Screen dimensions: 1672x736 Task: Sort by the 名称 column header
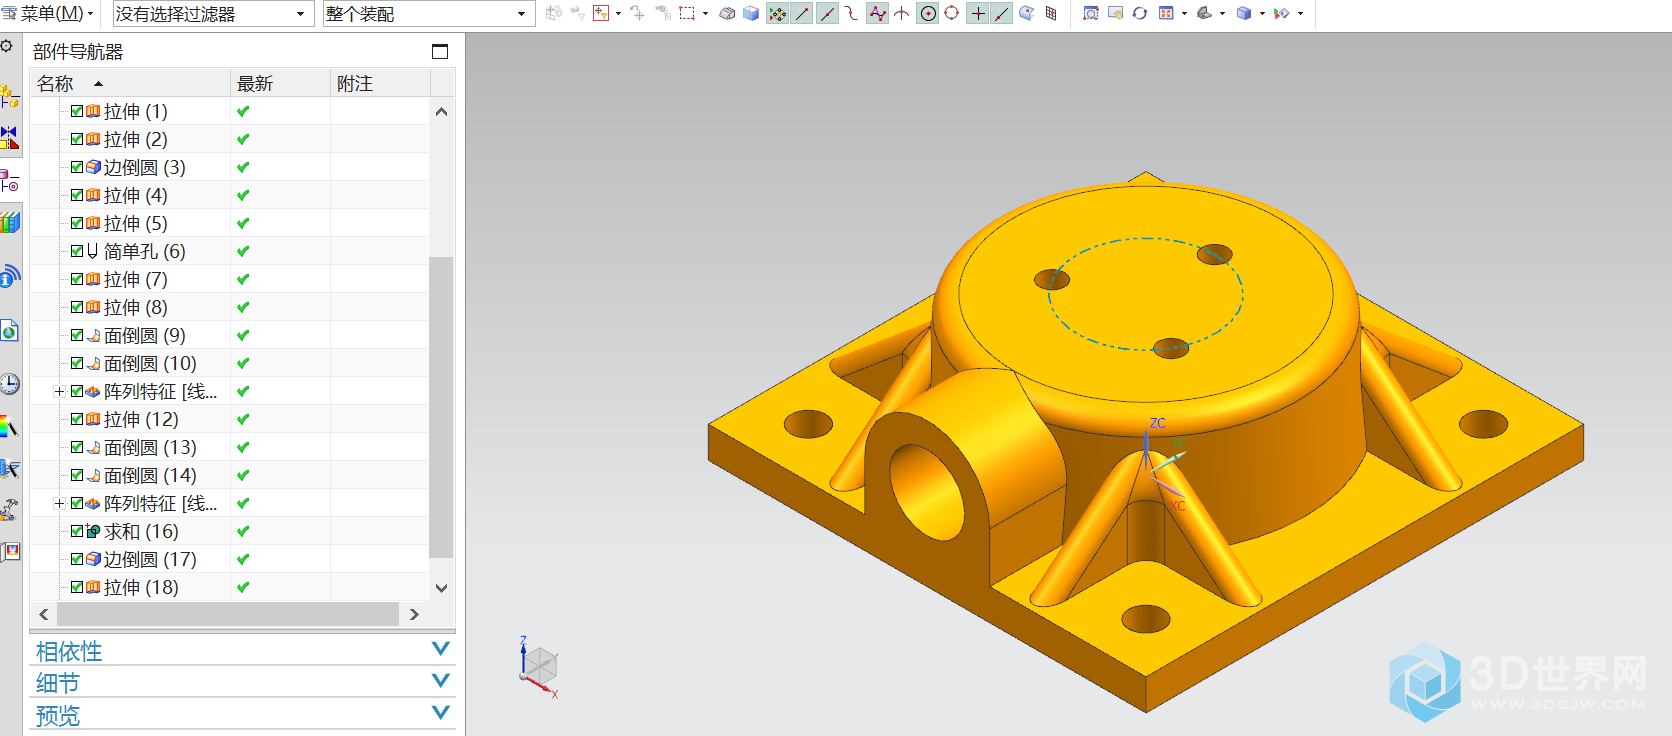130,83
